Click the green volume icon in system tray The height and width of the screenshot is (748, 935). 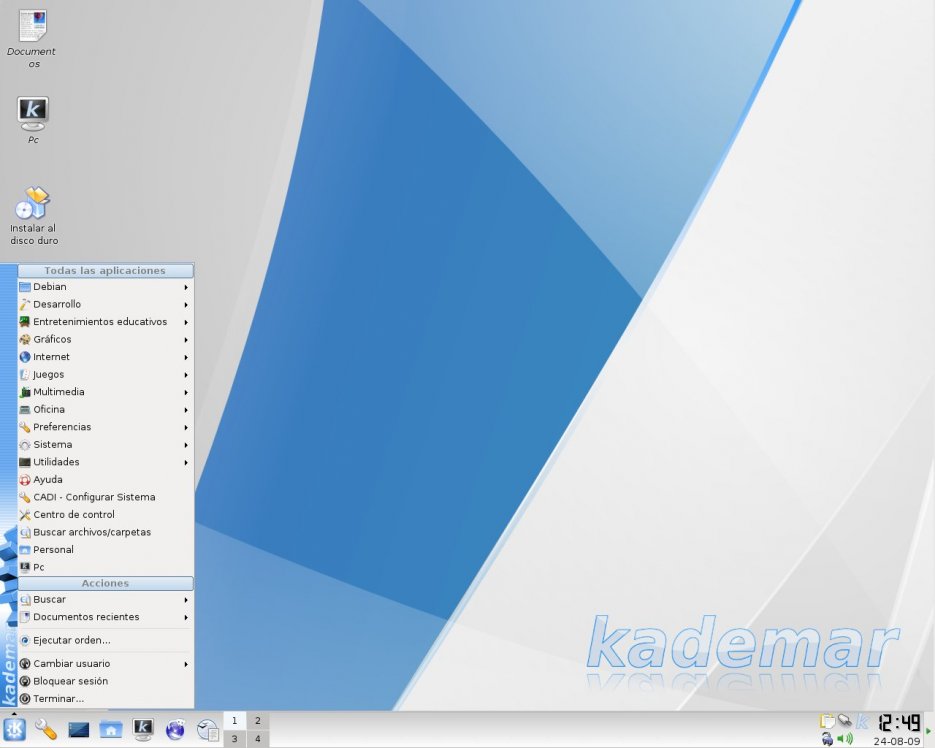[x=845, y=738]
